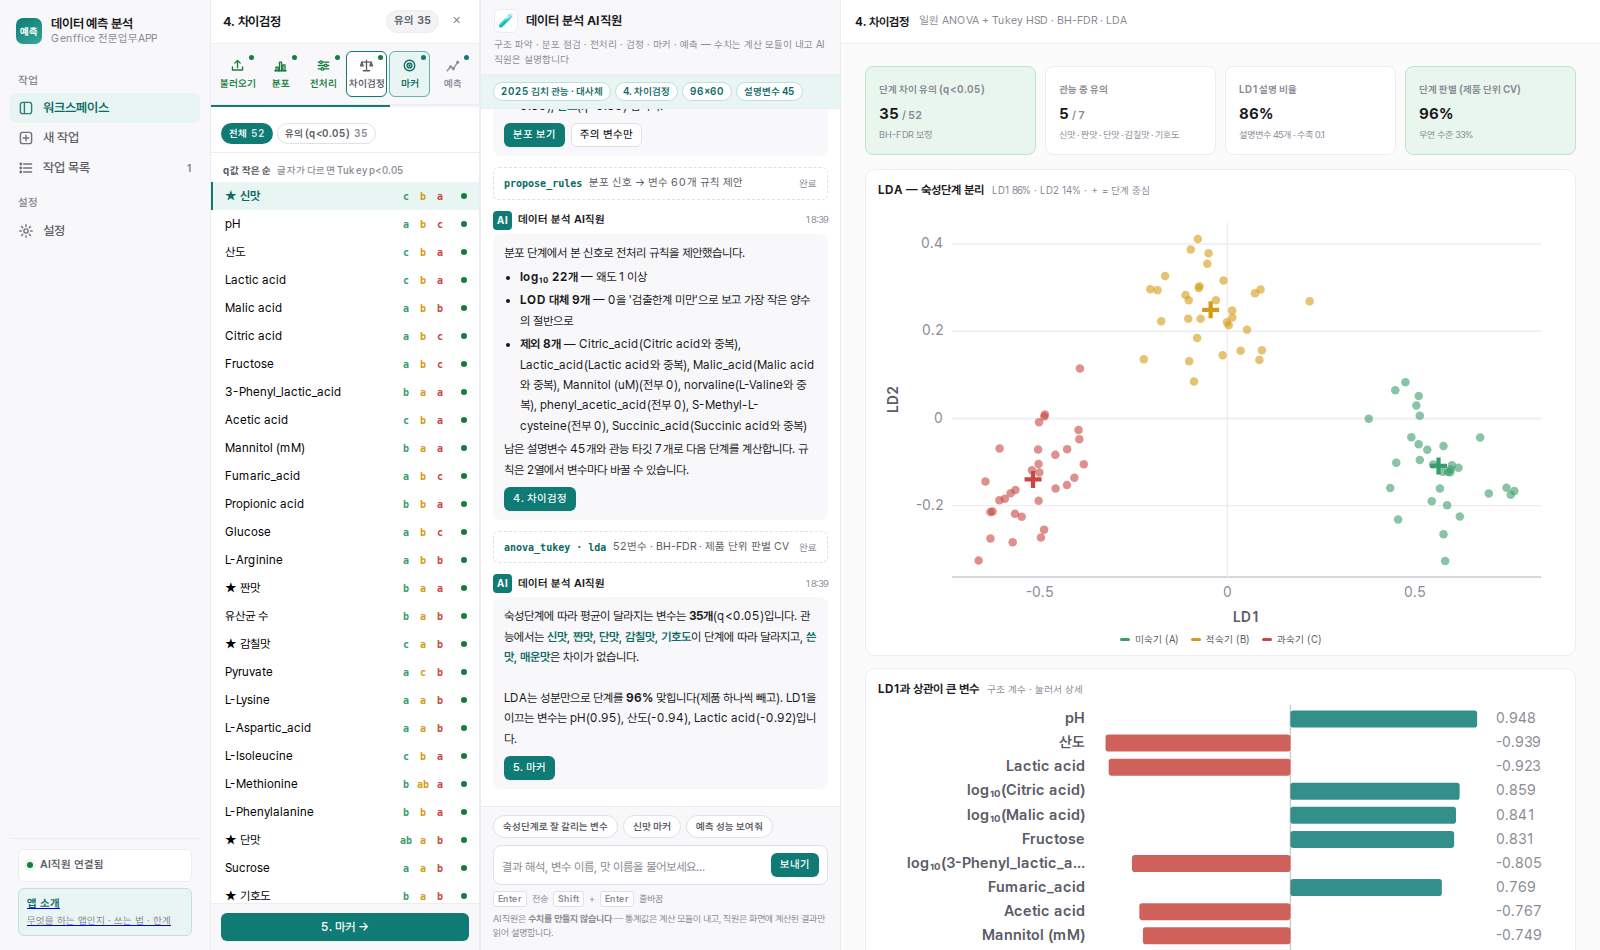Image resolution: width=1600 pixels, height=950 pixels.
Task: Click the 4. 차이검정 button in chat
Action: (x=539, y=498)
